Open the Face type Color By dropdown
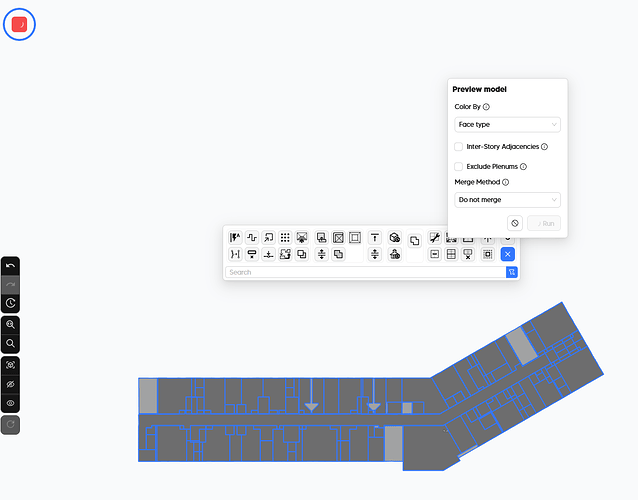This screenshot has height=500, width=638. click(507, 124)
